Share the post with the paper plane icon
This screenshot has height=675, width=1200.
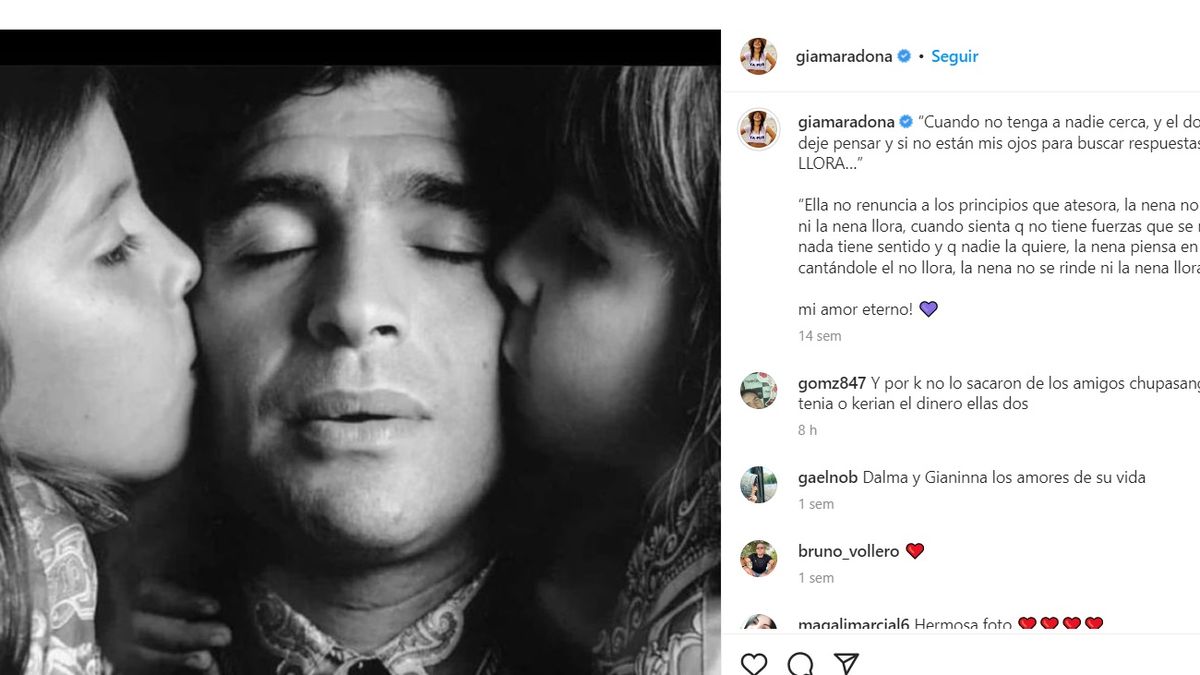(846, 663)
